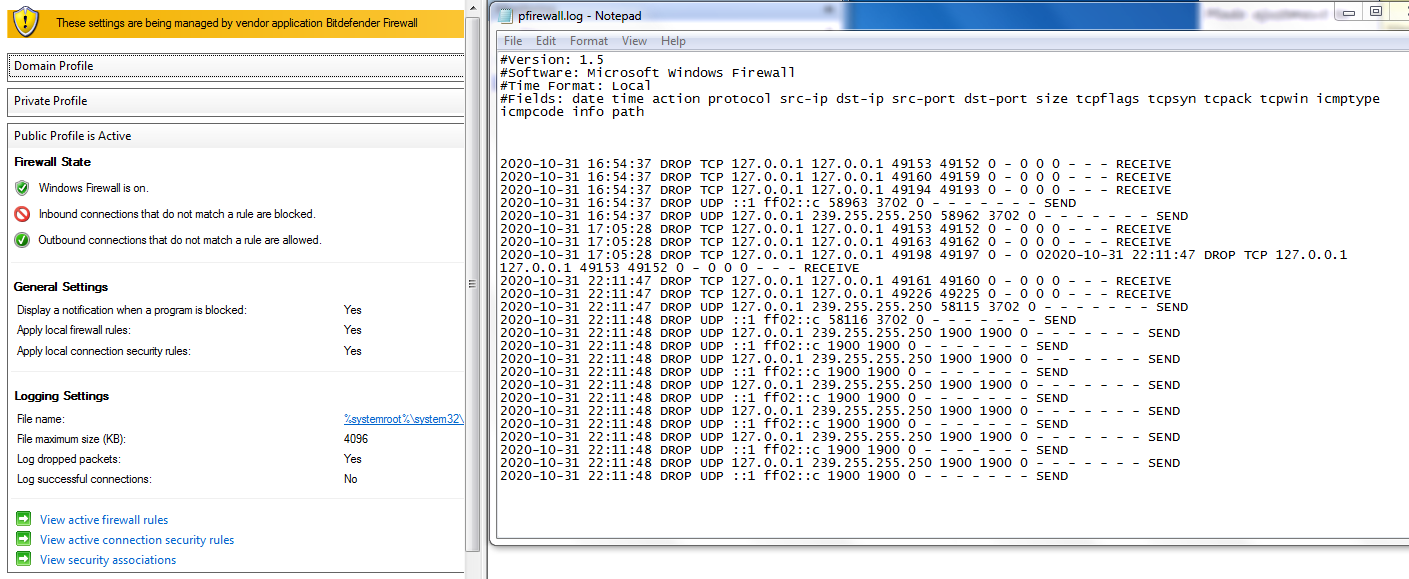Click the log line with source port 58115

point(843,307)
